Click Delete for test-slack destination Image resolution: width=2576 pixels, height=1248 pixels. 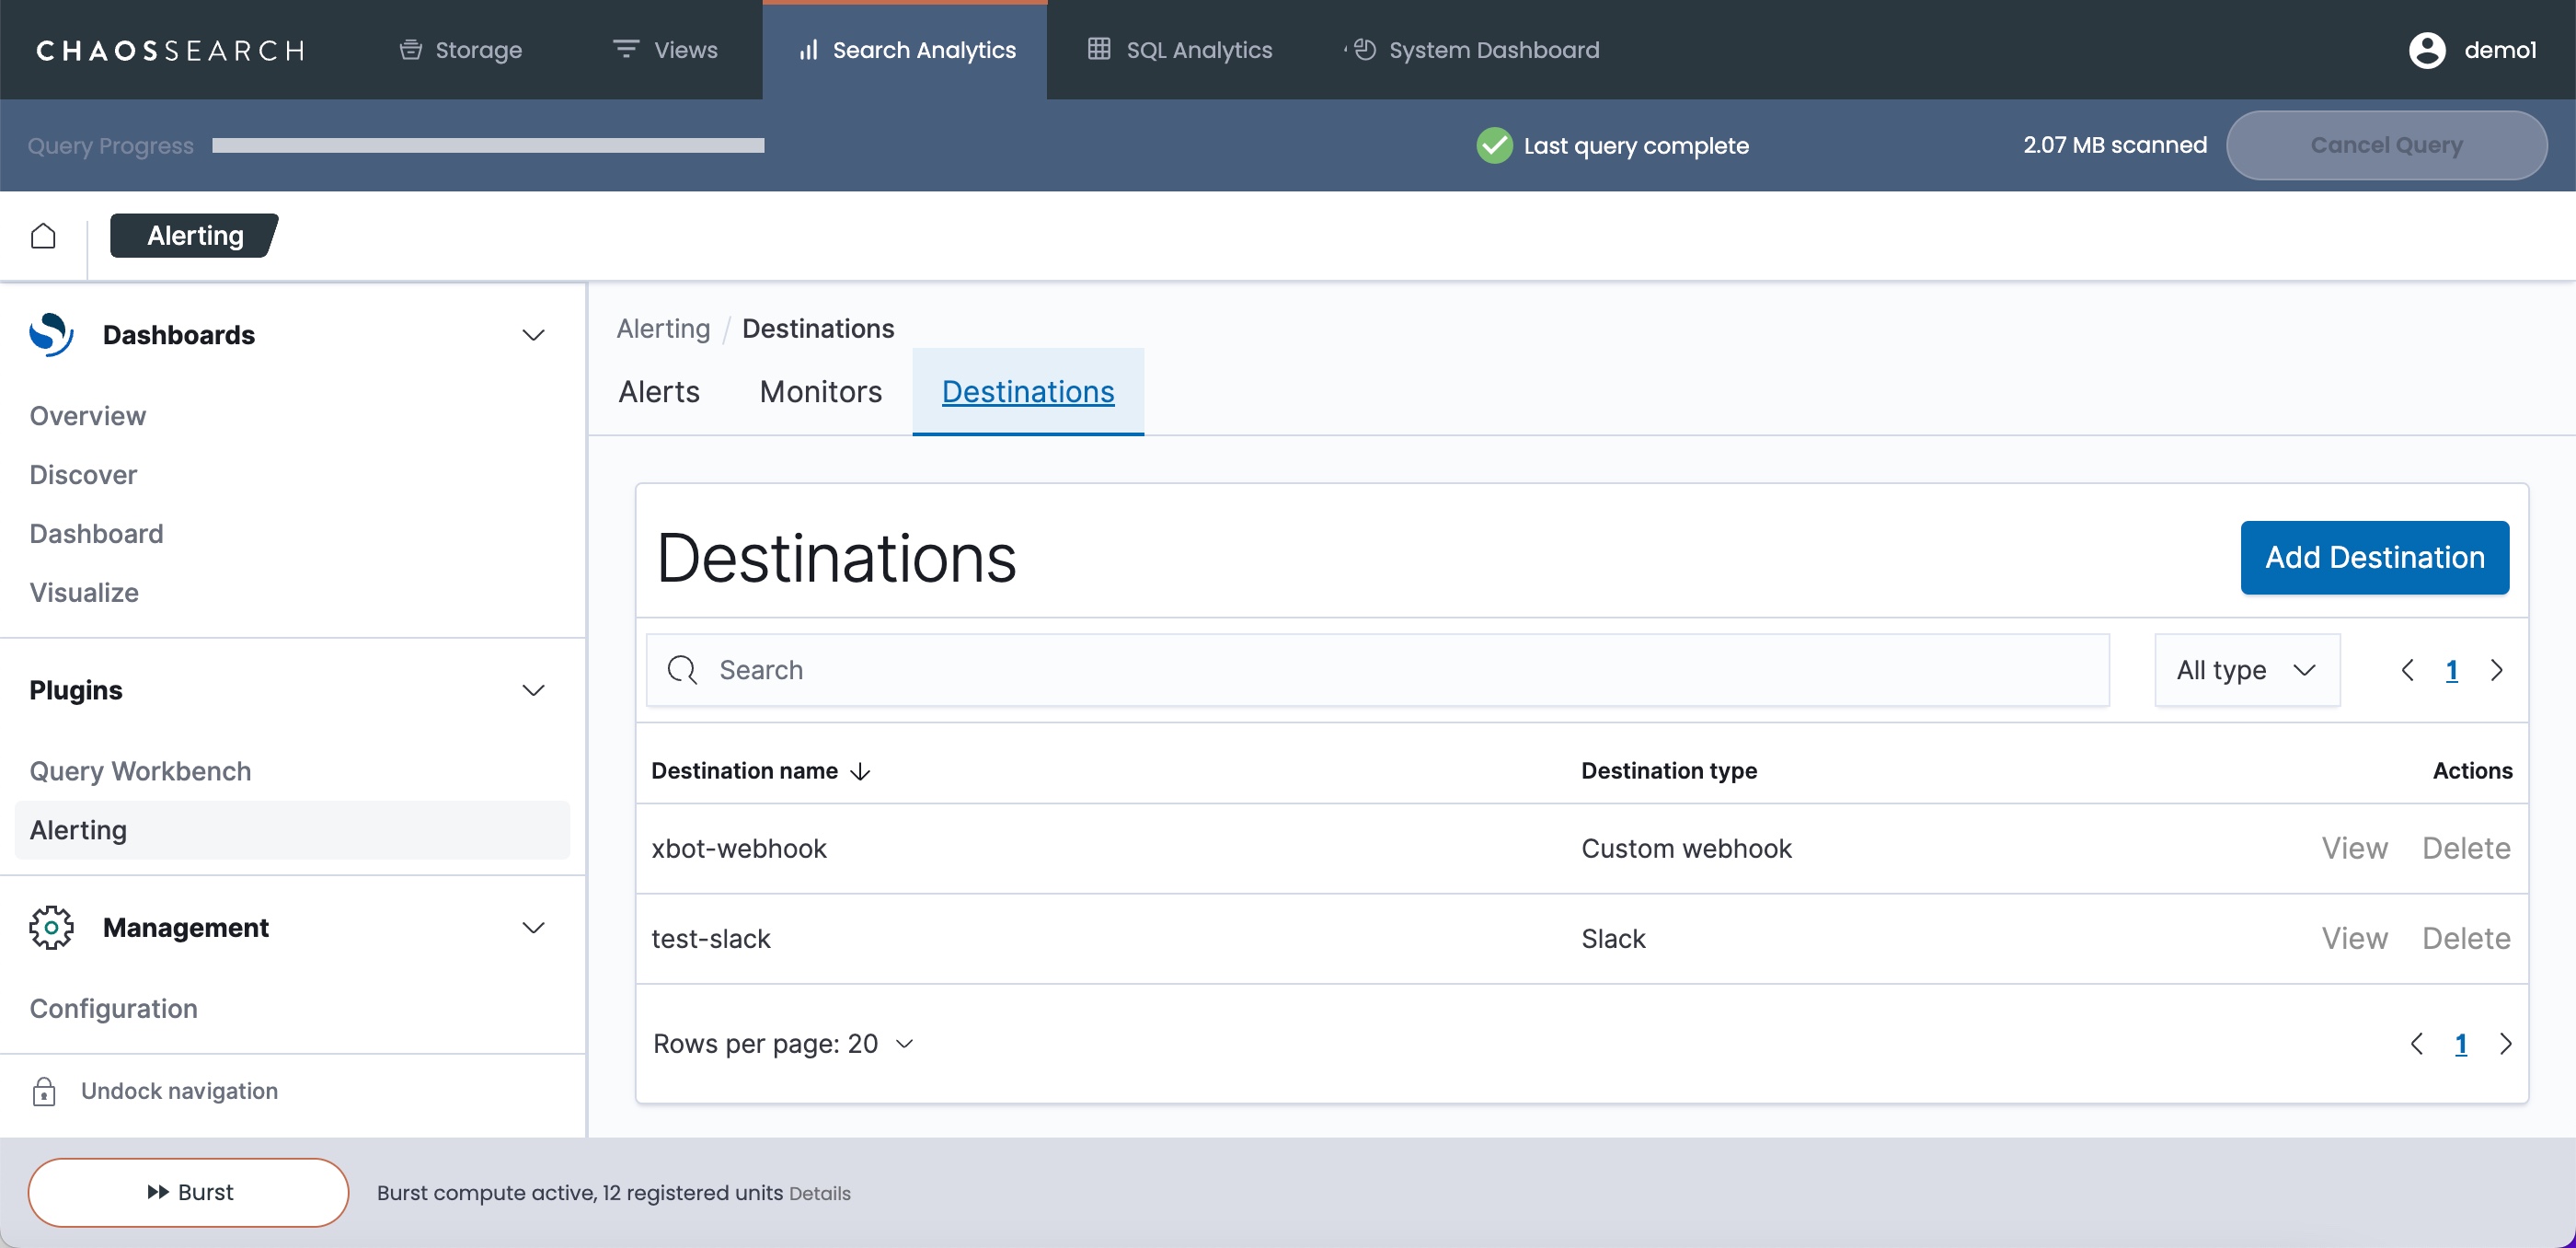[2465, 939]
